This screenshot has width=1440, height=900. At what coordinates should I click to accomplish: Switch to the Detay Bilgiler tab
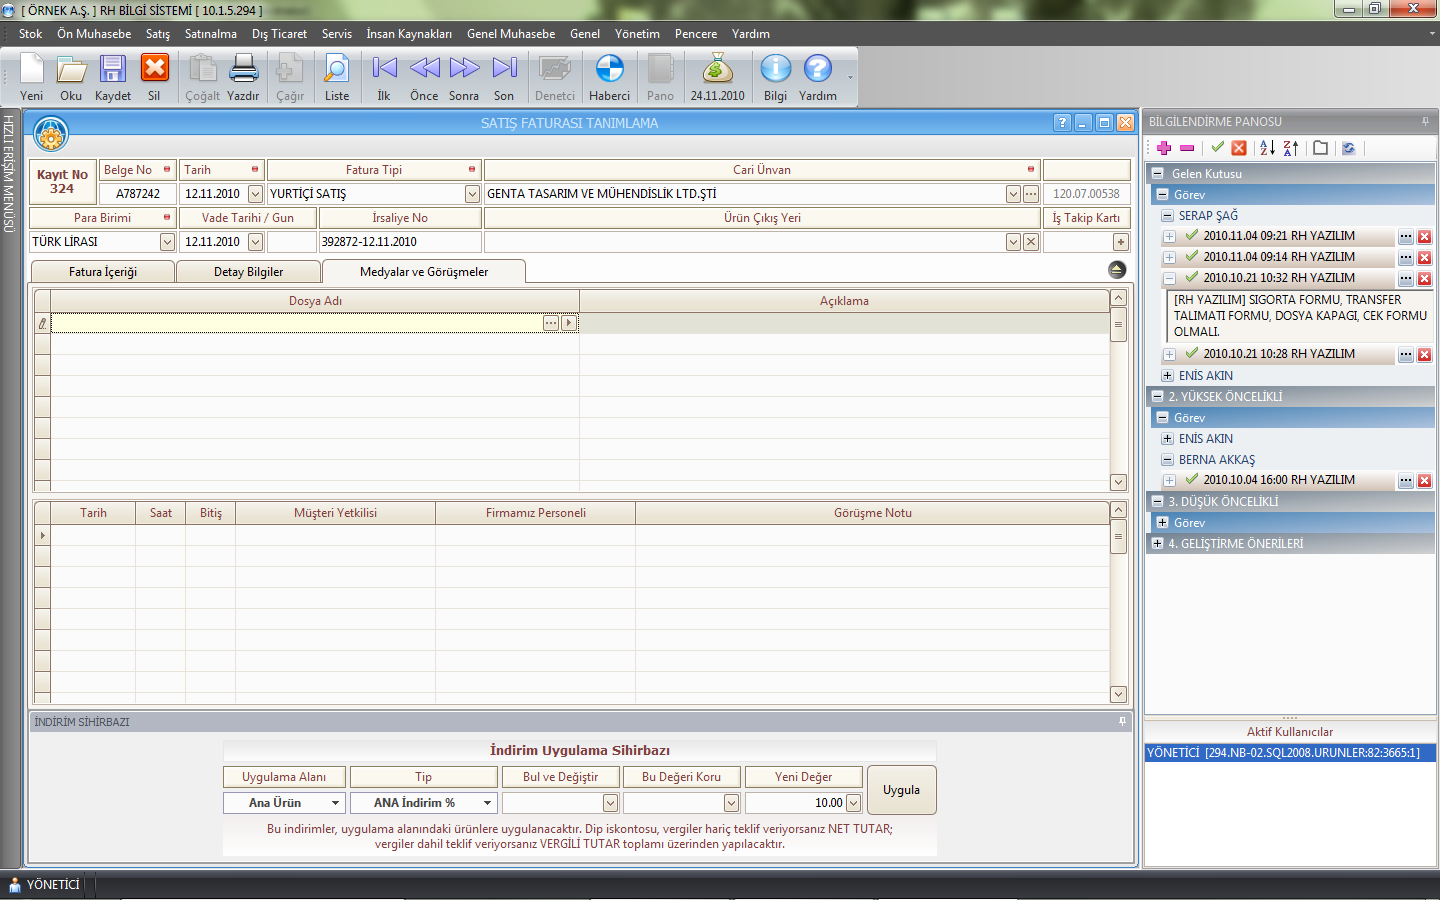click(248, 272)
